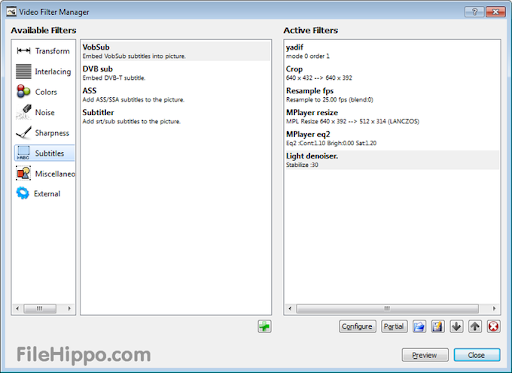
Task: Click the Video Filter Manager title icon
Action: click(x=12, y=12)
